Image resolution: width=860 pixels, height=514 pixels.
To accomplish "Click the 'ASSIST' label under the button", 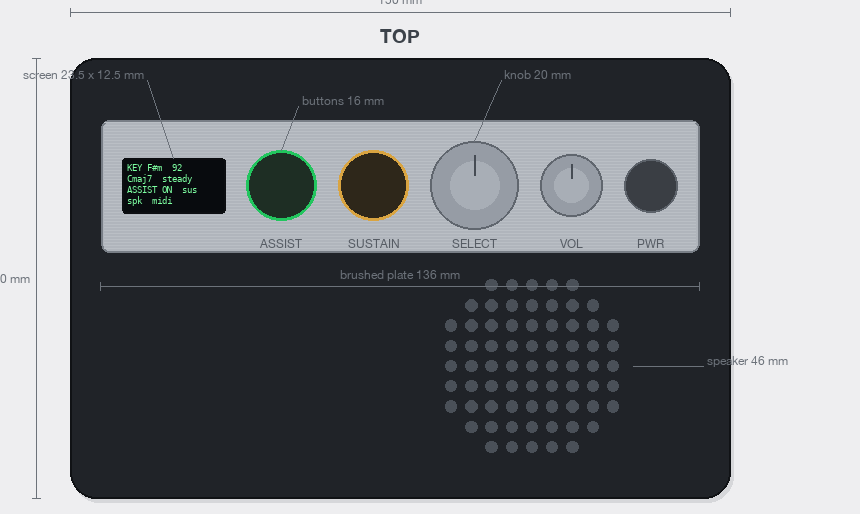I will tap(281, 244).
